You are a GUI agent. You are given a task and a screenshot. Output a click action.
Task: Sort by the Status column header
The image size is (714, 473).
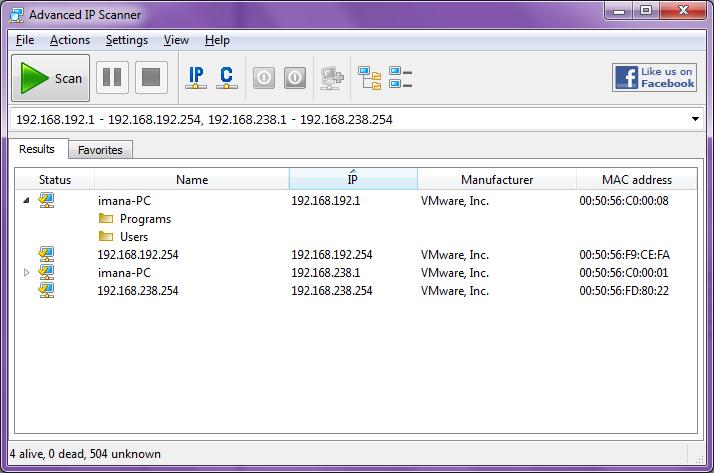point(55,179)
